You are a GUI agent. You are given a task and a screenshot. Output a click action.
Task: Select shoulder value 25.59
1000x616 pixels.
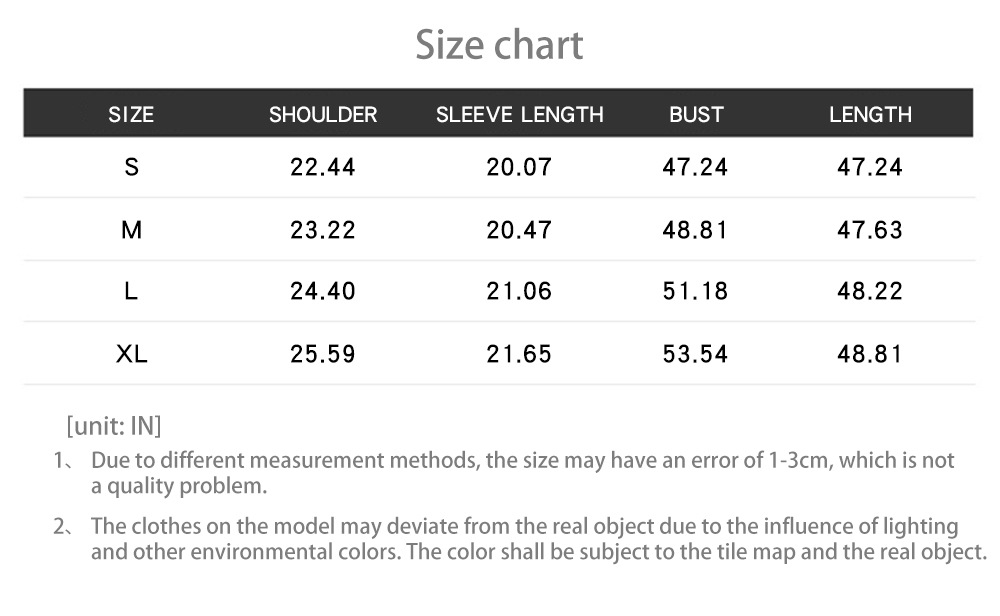(322, 354)
